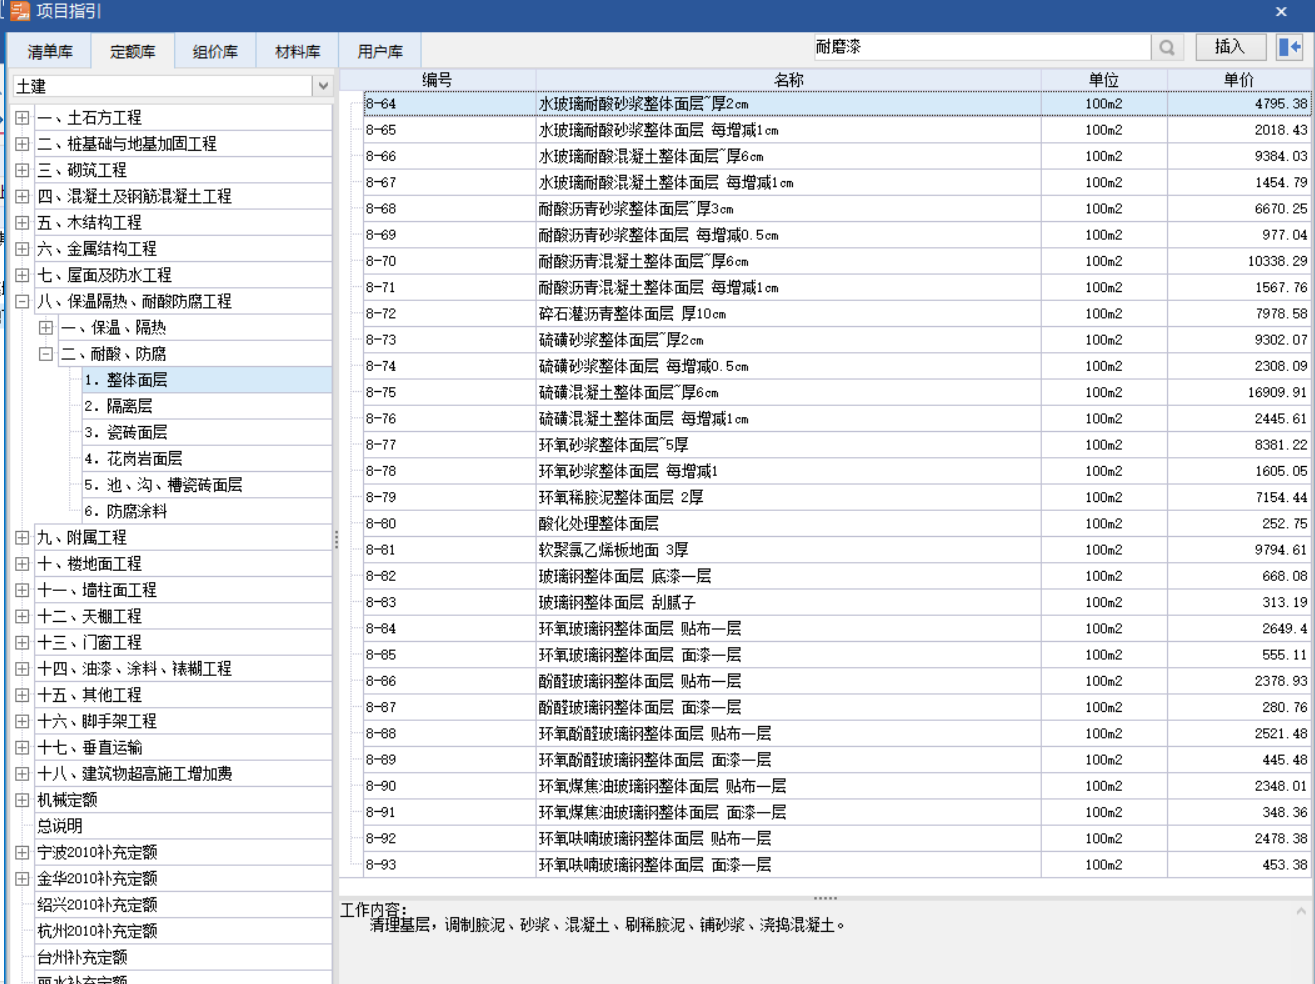Switch to the 清单库 tab
This screenshot has width=1315, height=984.
[50, 51]
